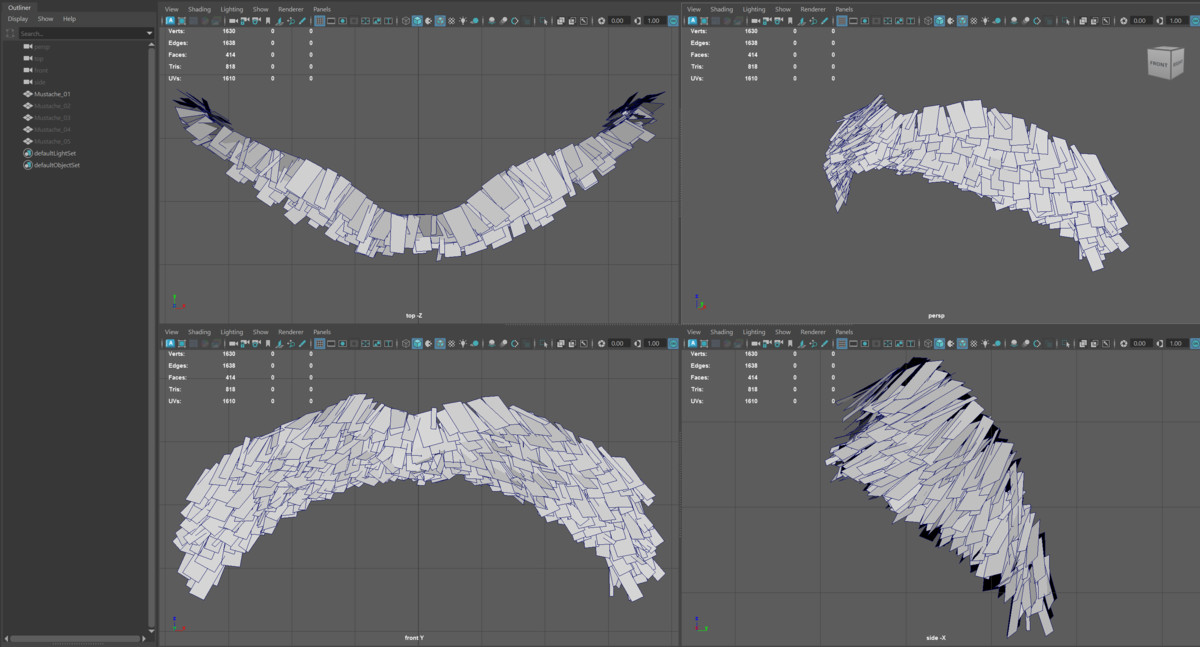Click Smooth Shade All icon in persp panel
The height and width of the screenshot is (647, 1200).
939,21
